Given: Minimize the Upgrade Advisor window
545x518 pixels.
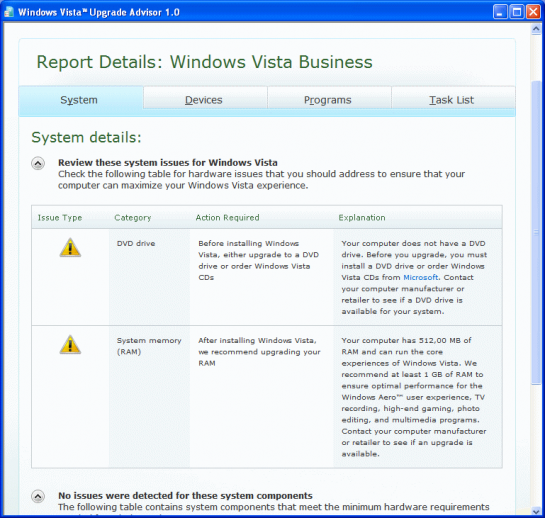Looking at the screenshot, I should tap(500, 12).
